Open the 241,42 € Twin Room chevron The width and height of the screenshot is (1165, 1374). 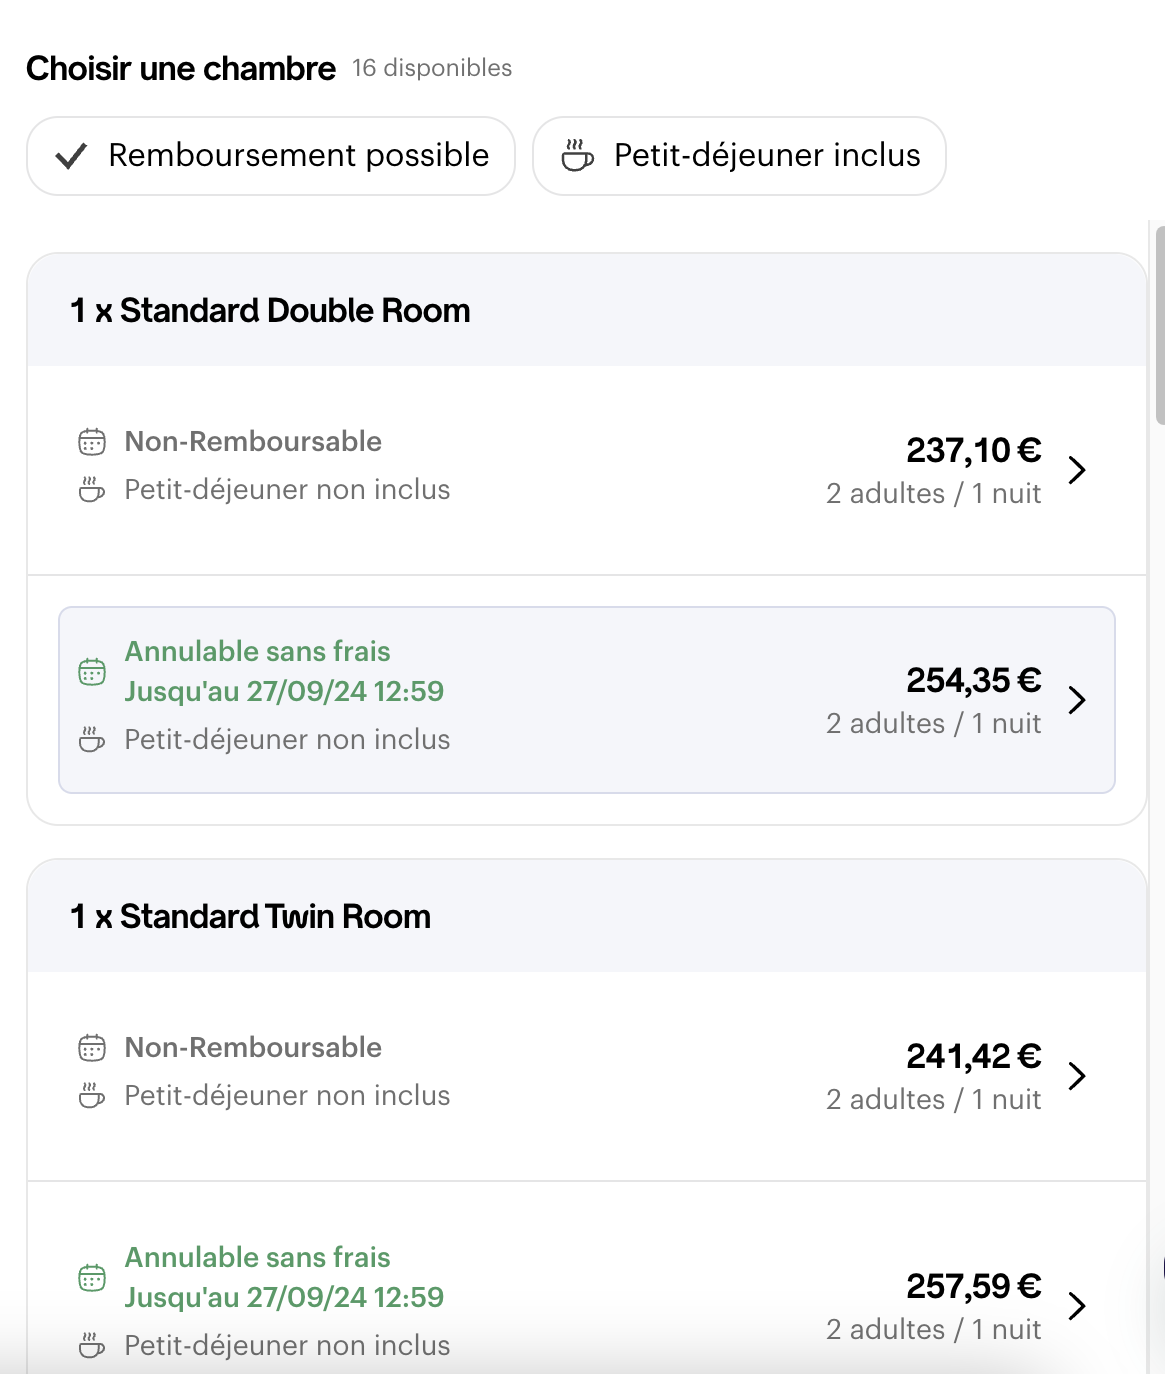[1077, 1076]
